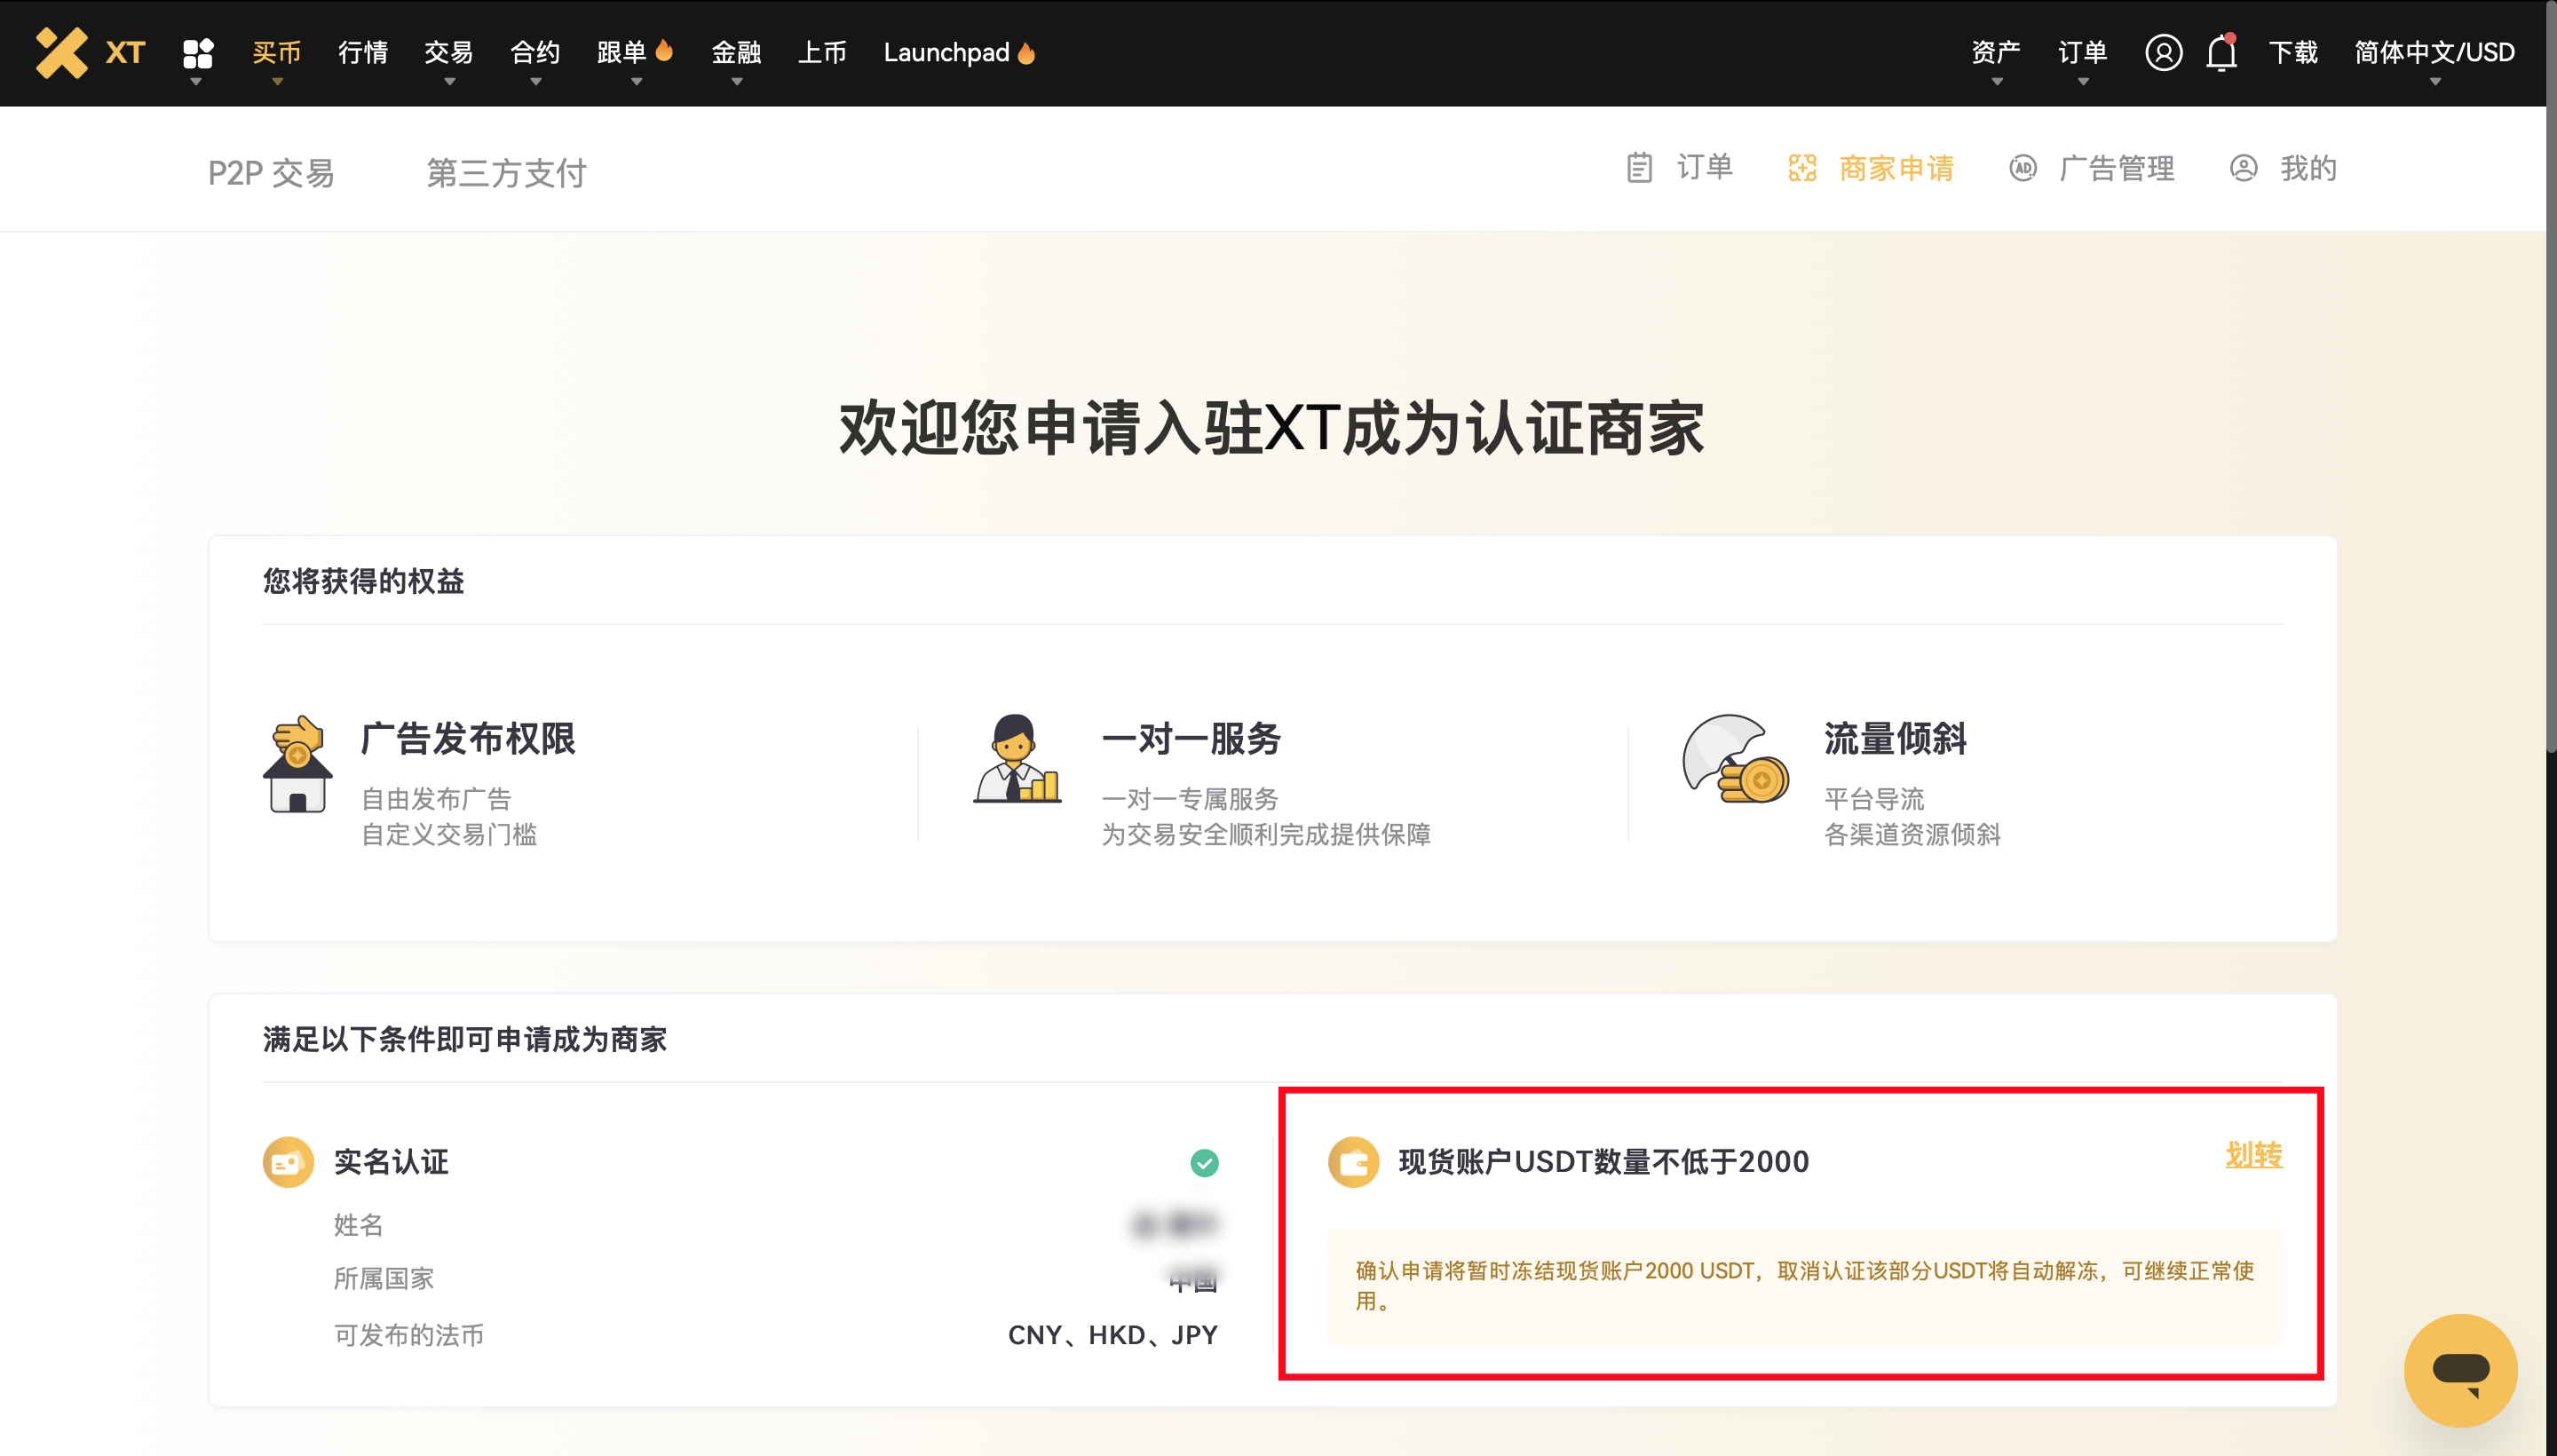Open the orange chat support bubble
This screenshot has height=1456, width=2557.
pos(2460,1369)
